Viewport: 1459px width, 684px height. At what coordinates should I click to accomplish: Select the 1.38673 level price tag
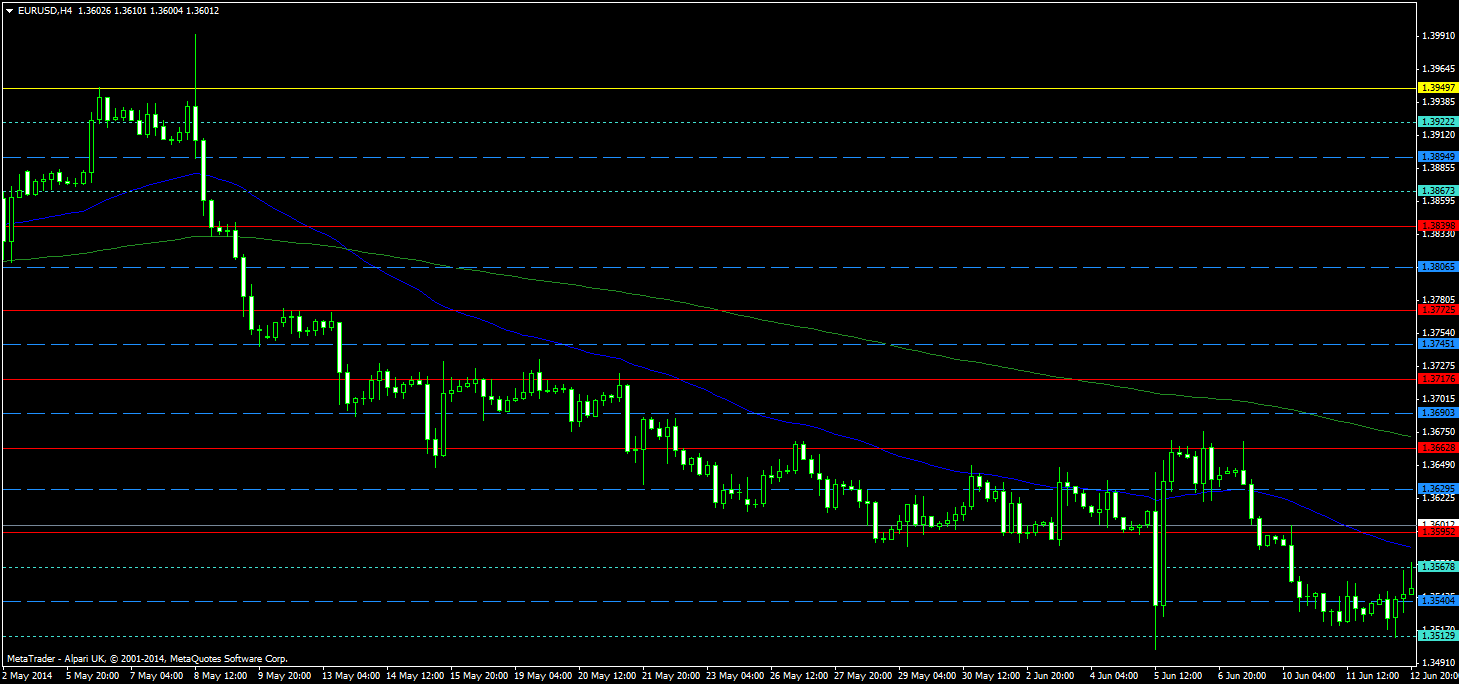click(x=1438, y=190)
